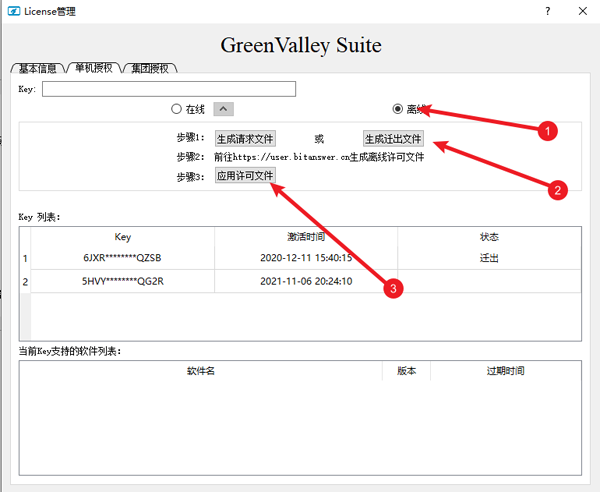Click the question mark help button

click(x=546, y=11)
